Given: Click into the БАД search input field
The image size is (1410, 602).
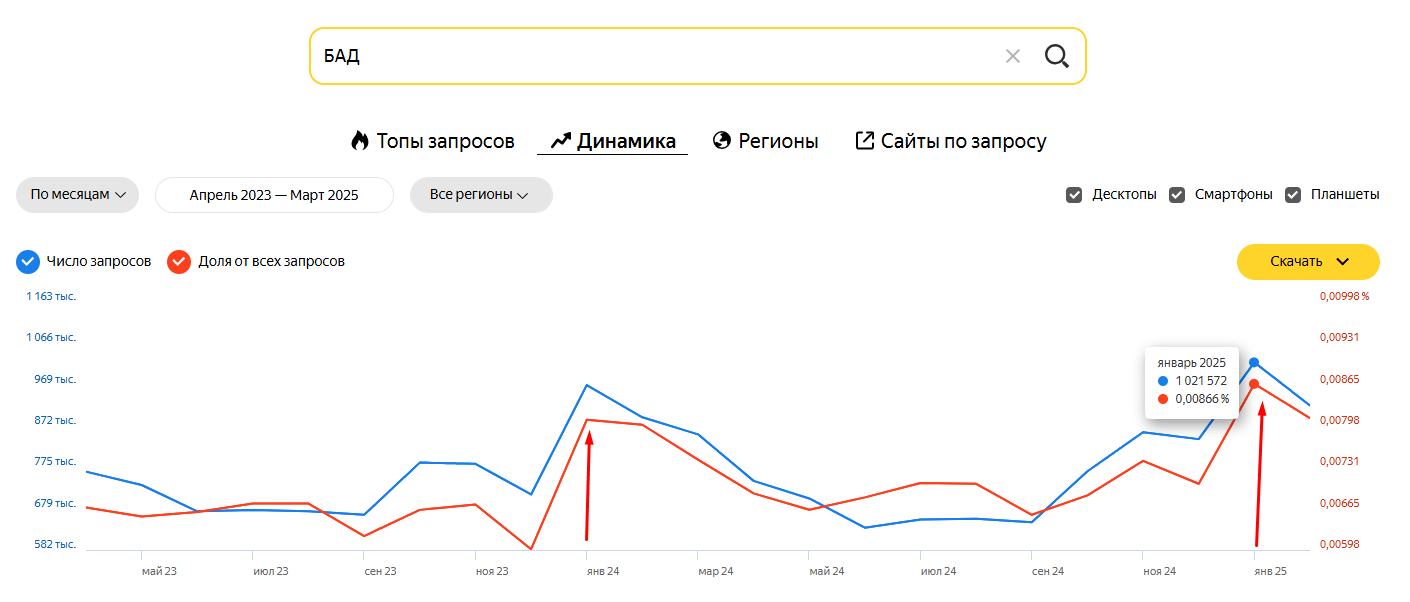Looking at the screenshot, I should 650,56.
